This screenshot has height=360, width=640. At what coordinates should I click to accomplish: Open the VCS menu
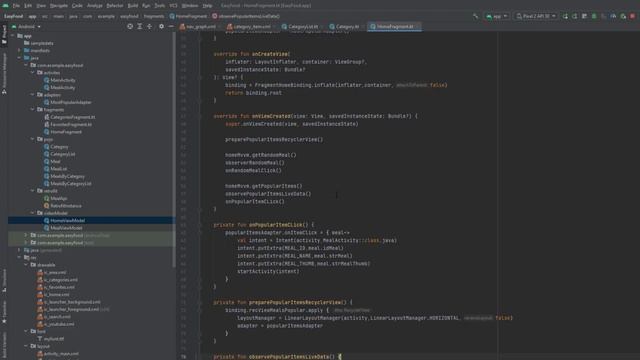pos(173,6)
